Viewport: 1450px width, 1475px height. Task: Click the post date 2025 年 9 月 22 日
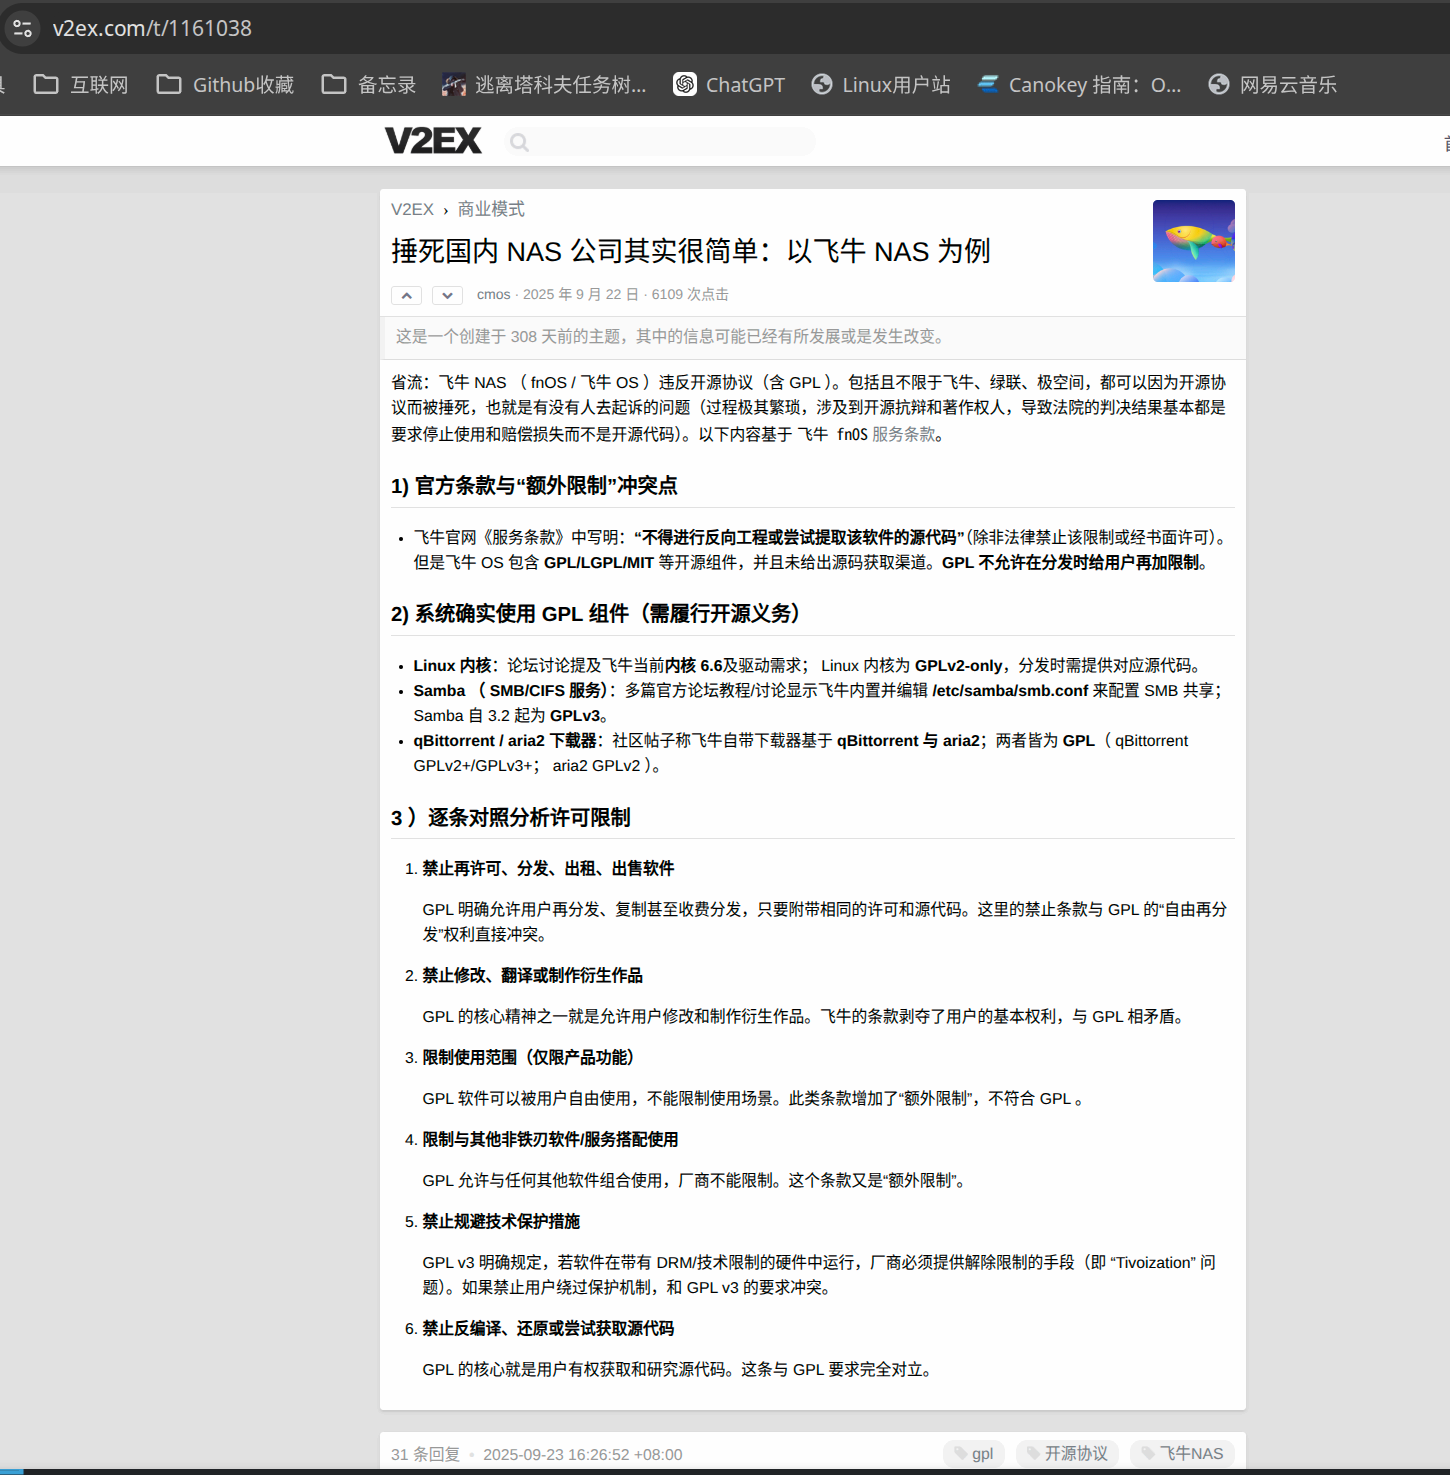click(x=580, y=294)
